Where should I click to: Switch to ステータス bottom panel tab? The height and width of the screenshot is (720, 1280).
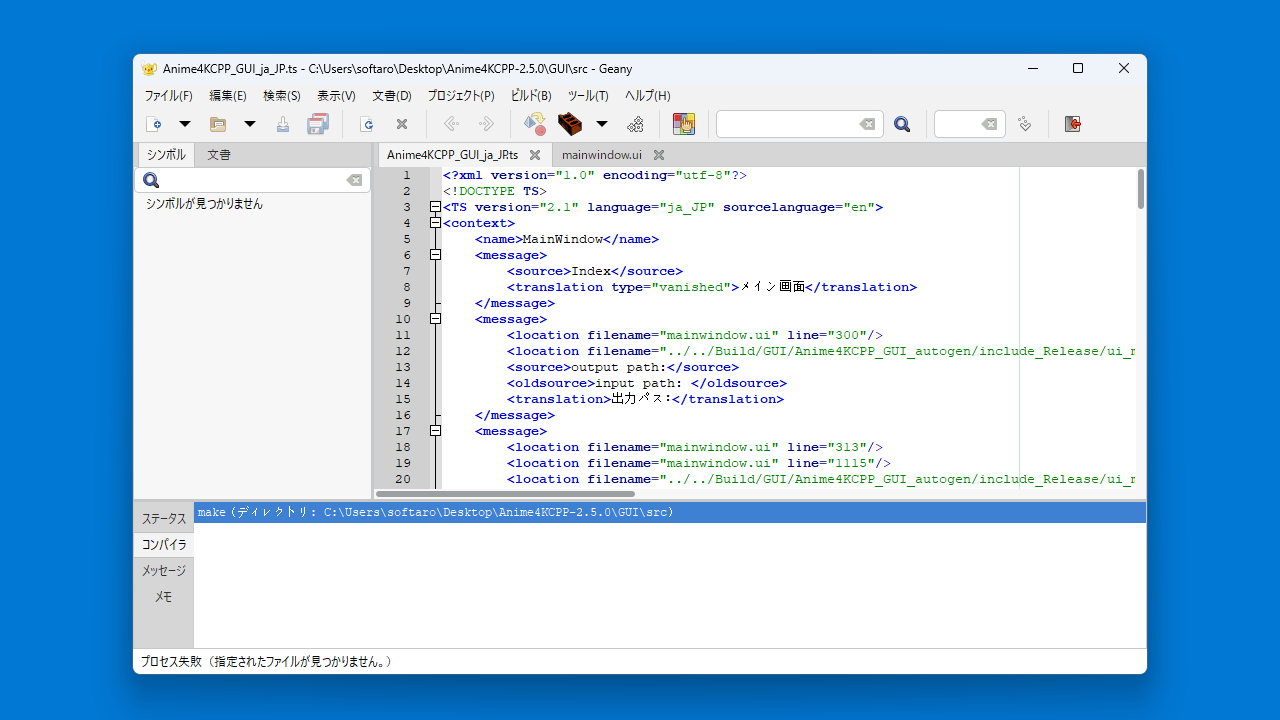(164, 519)
